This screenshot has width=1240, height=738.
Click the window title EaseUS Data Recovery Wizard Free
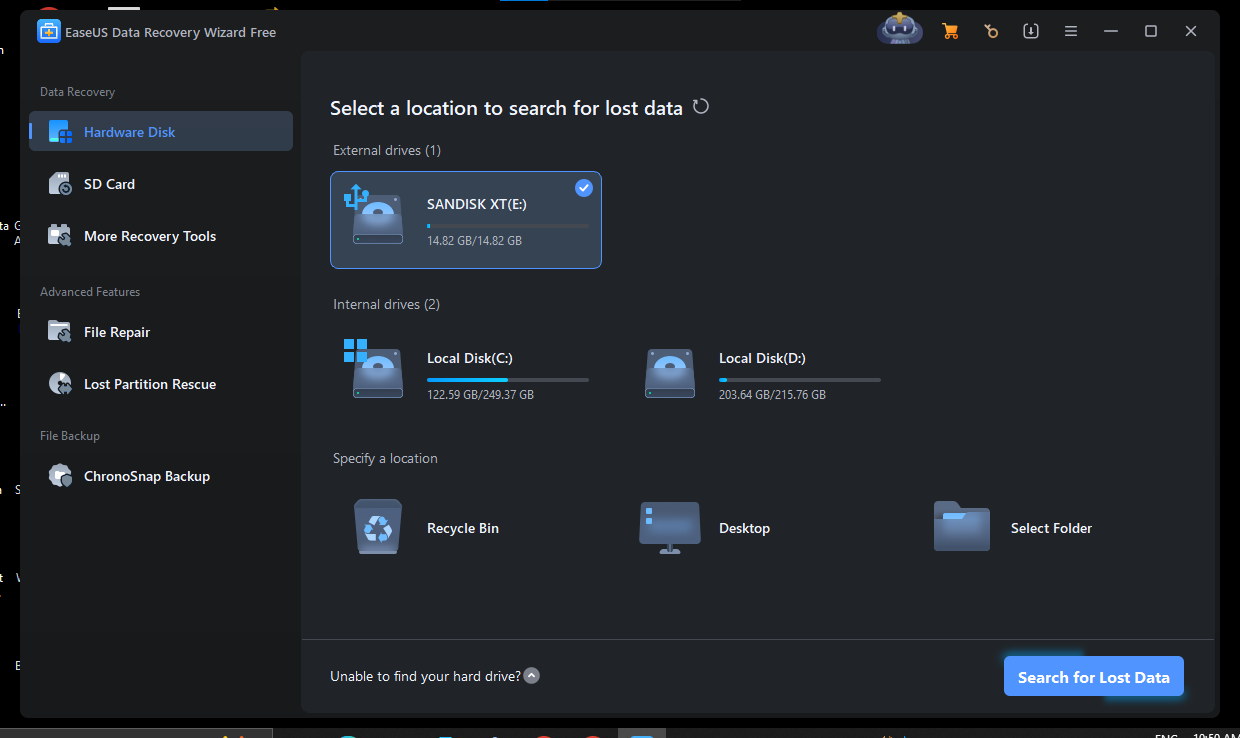point(171,32)
